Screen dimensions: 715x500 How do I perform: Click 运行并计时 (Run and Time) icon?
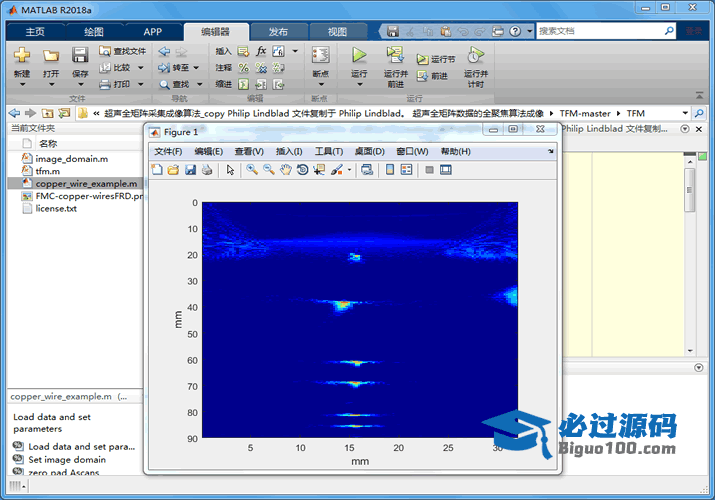[x=475, y=55]
